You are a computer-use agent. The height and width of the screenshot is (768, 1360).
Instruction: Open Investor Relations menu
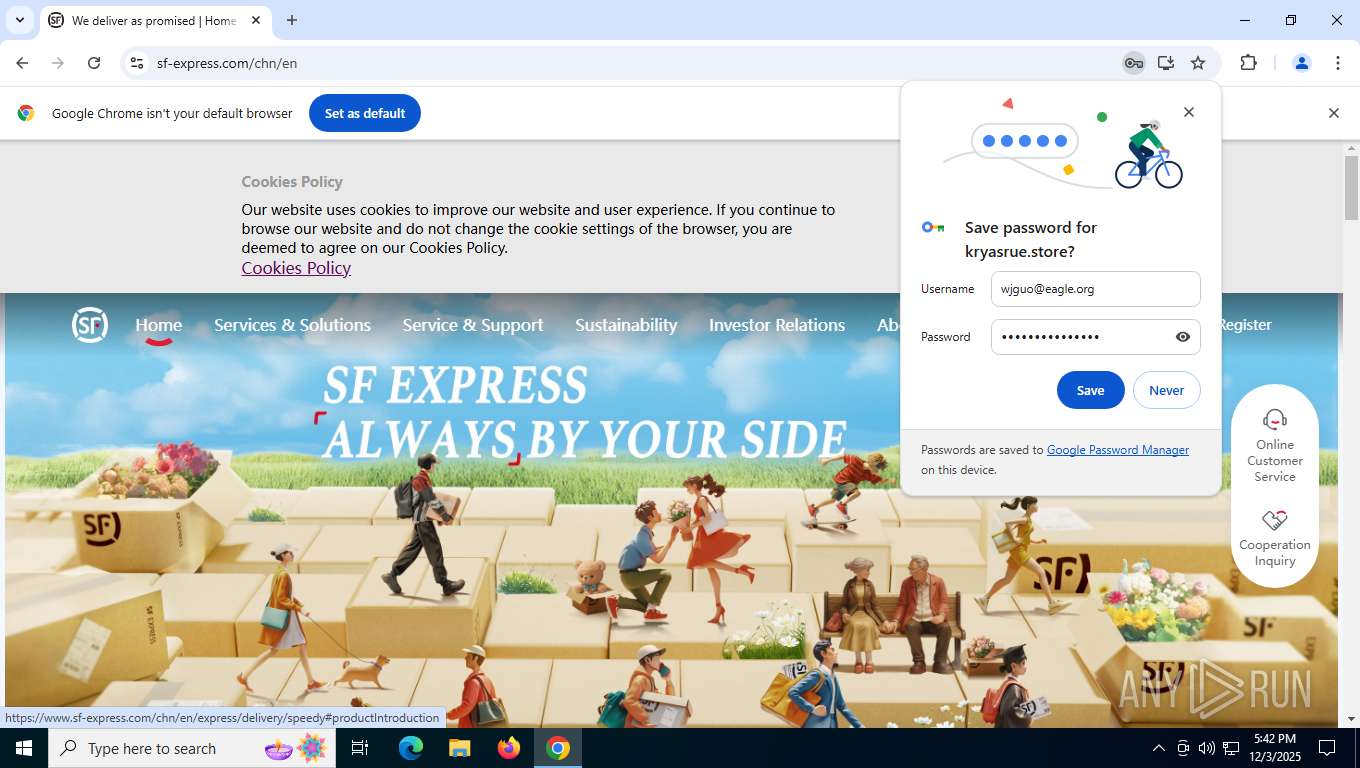pyautogui.click(x=777, y=325)
